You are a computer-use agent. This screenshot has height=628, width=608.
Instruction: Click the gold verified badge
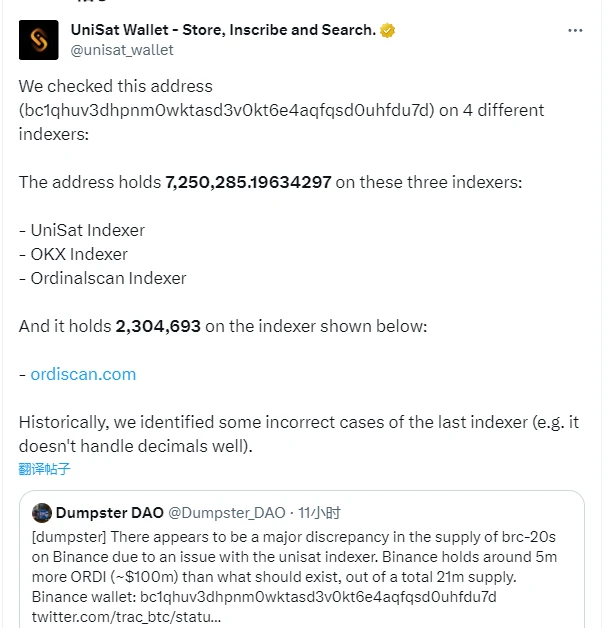pyautogui.click(x=388, y=30)
